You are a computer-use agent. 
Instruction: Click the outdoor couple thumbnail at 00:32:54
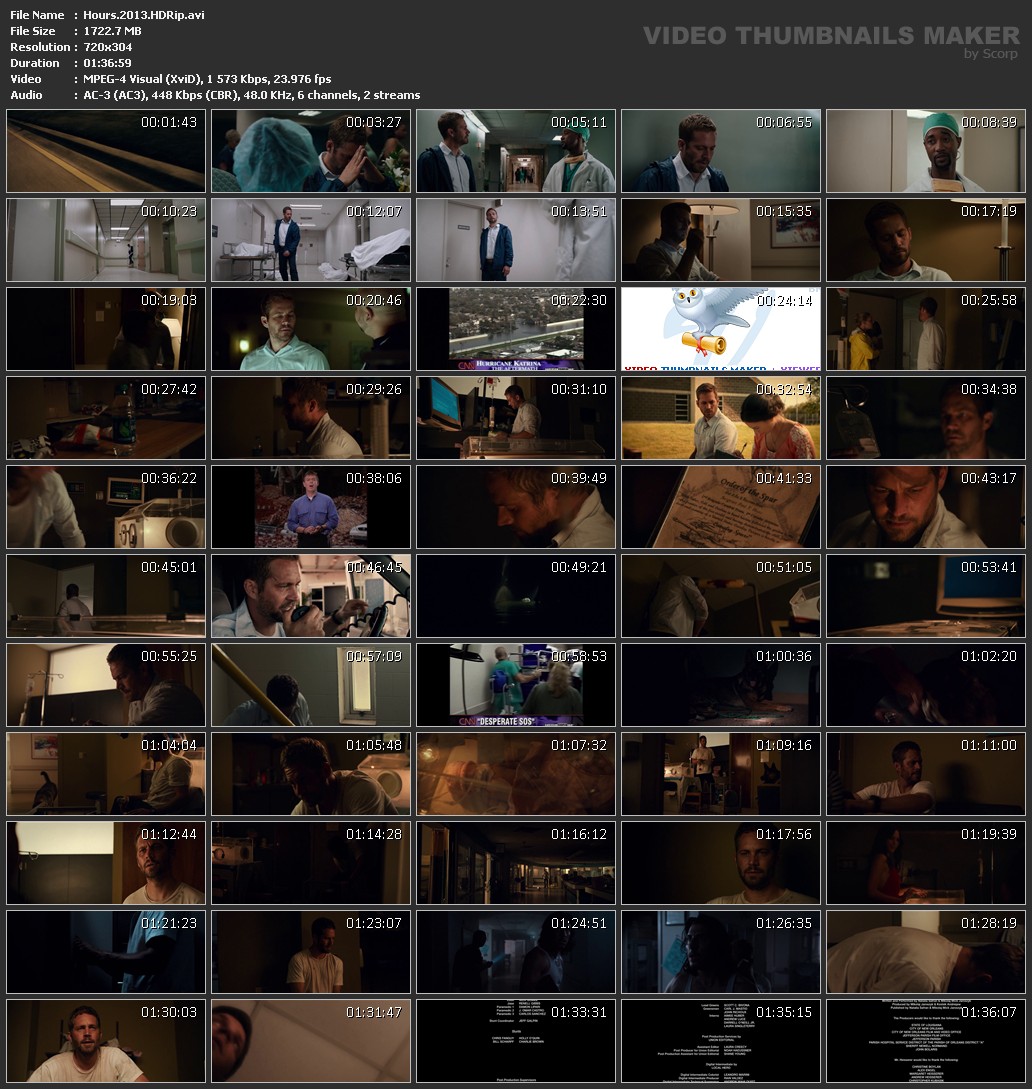(720, 418)
